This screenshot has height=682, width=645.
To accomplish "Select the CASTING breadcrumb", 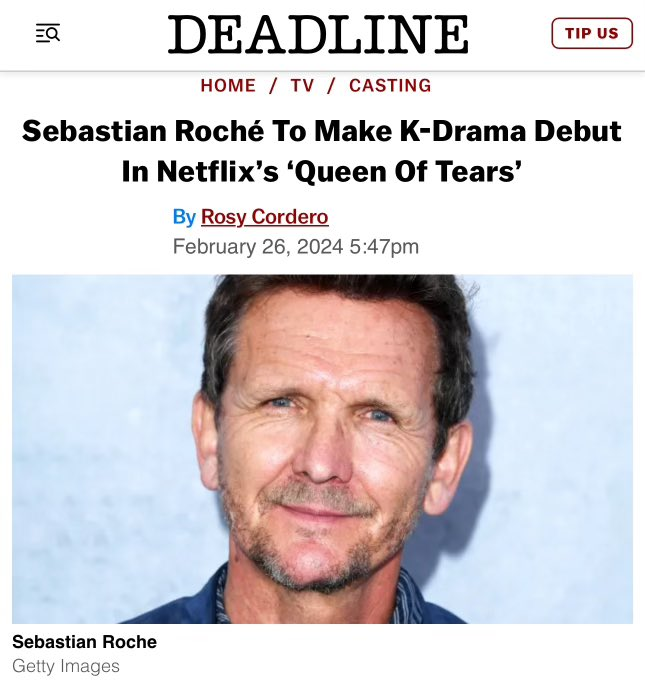I will pyautogui.click(x=390, y=86).
